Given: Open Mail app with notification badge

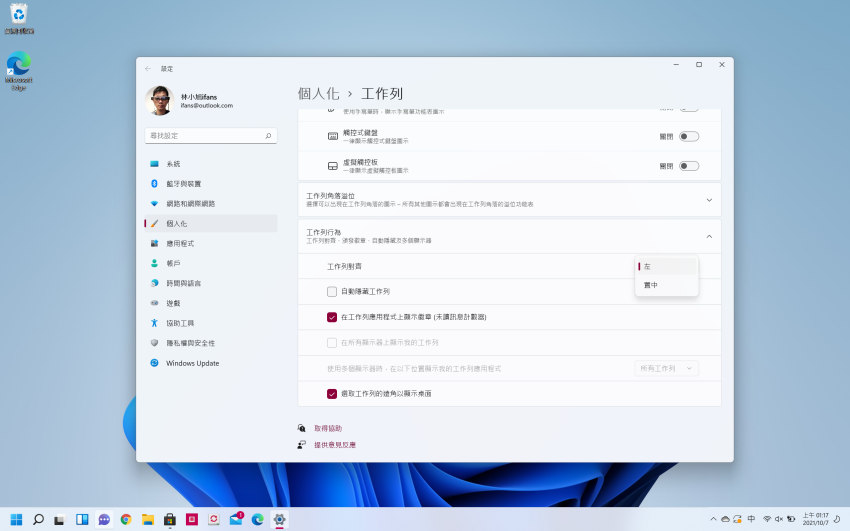Looking at the screenshot, I should (236, 520).
